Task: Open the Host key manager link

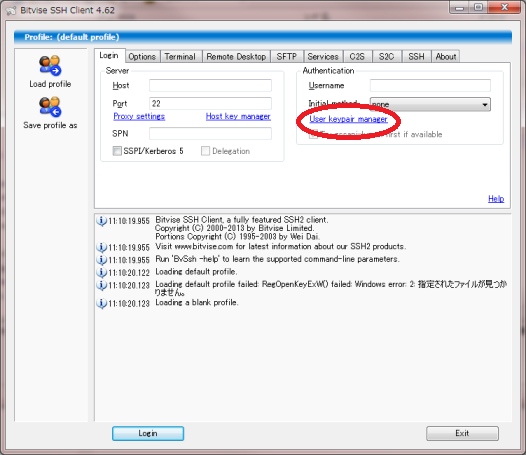Action: pos(238,116)
